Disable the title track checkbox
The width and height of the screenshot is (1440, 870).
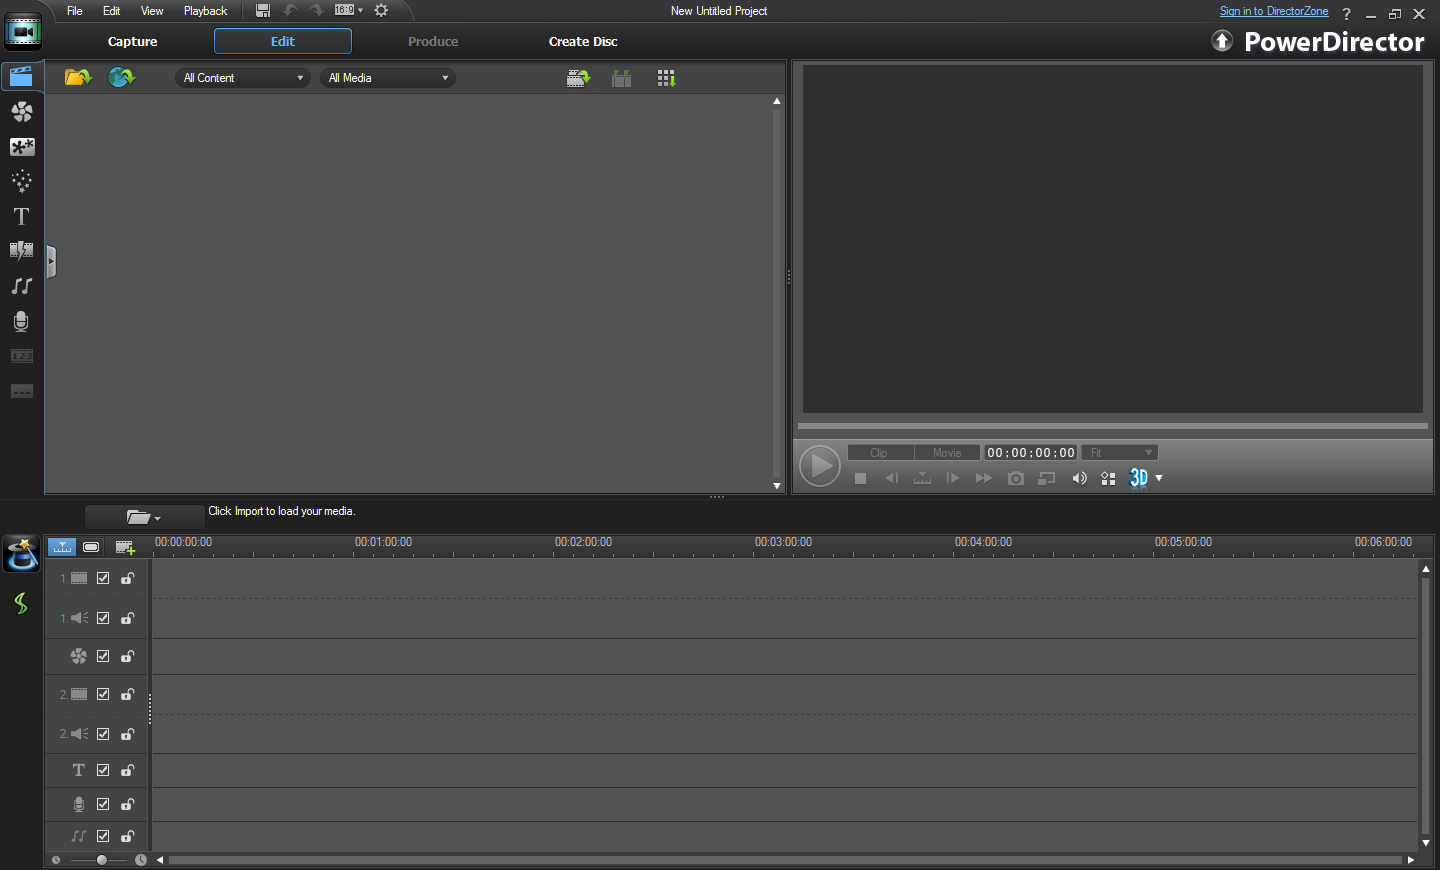(103, 770)
